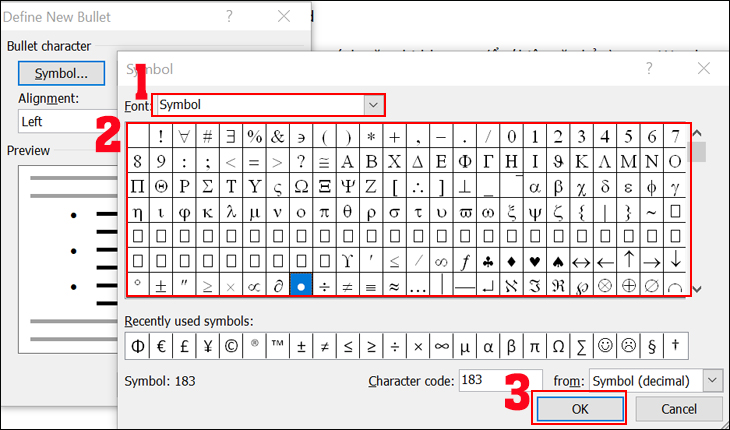This screenshot has width=730, height=430.
Task: Choose the function f (ƒ) symbol
Action: click(x=464, y=261)
